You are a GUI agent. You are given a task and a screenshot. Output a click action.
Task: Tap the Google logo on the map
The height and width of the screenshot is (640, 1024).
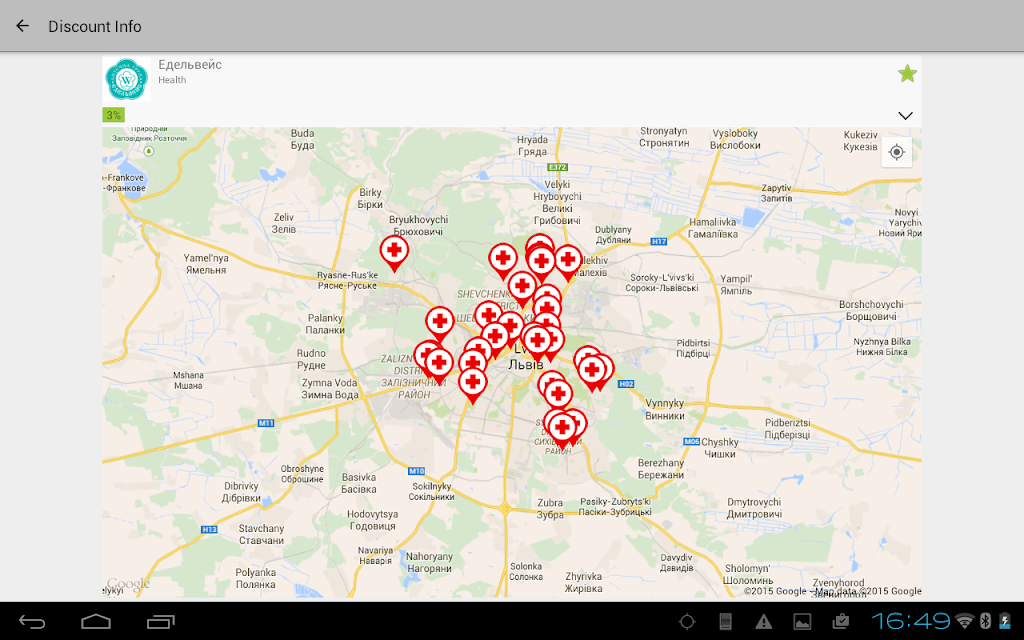(x=128, y=584)
